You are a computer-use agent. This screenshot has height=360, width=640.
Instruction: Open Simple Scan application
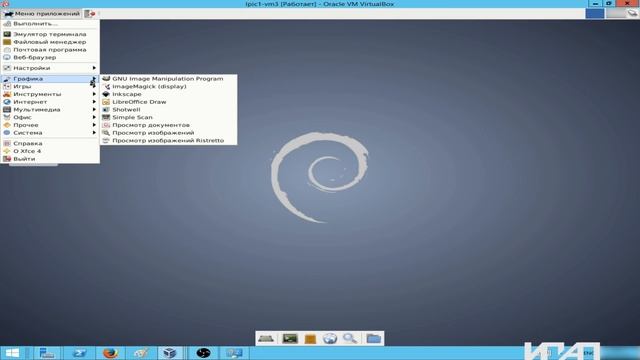[x=168, y=118]
